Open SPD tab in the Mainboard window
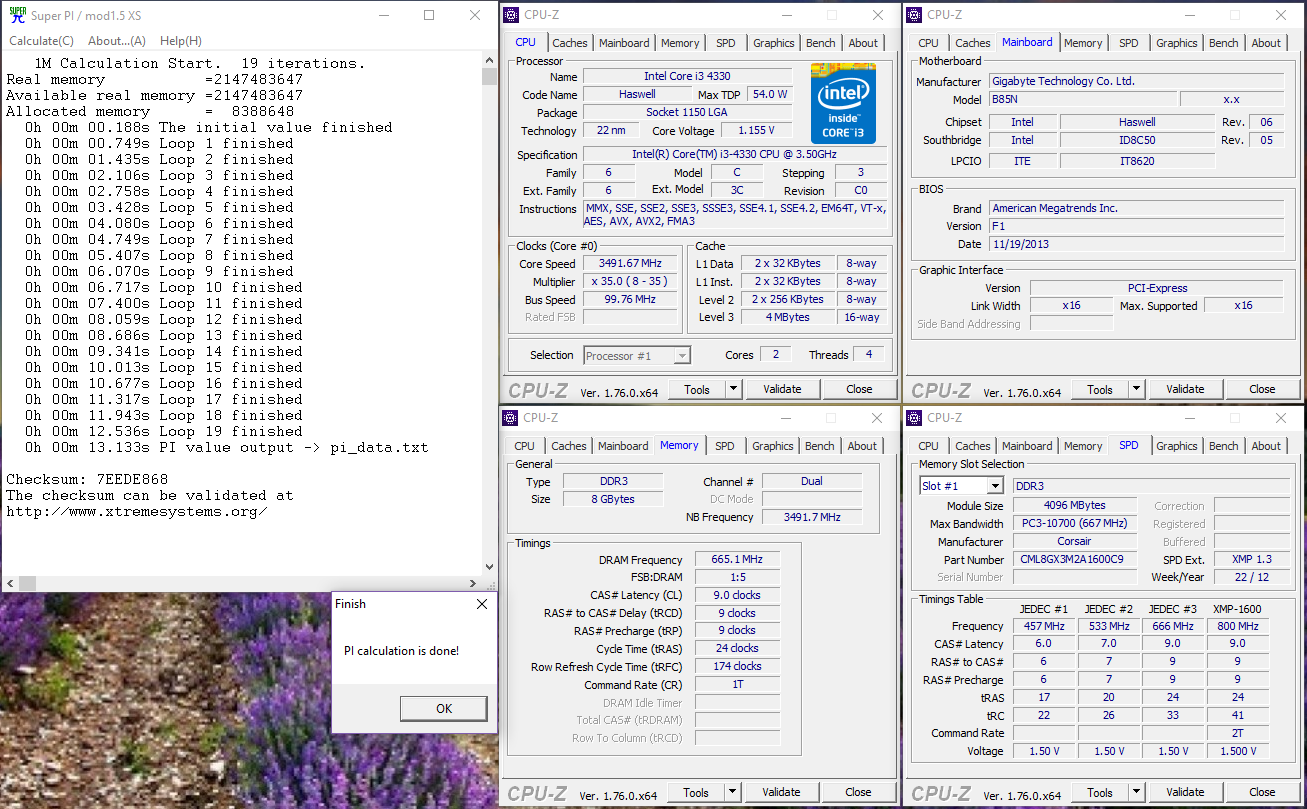Screen dimensions: 1307x809 tap(1128, 43)
